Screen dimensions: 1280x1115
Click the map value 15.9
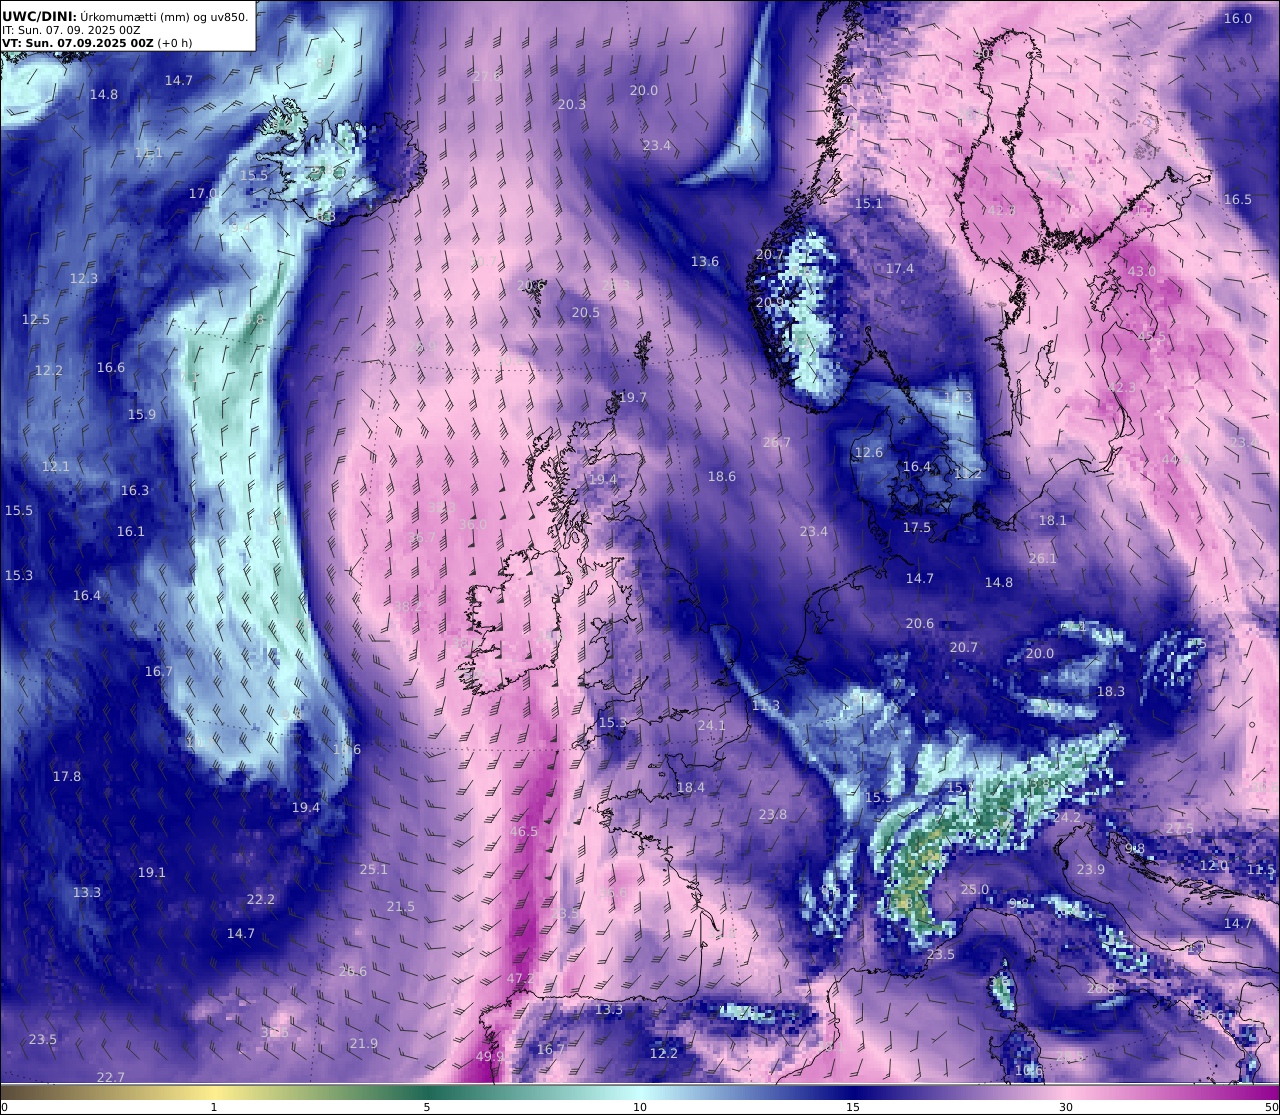coord(142,414)
